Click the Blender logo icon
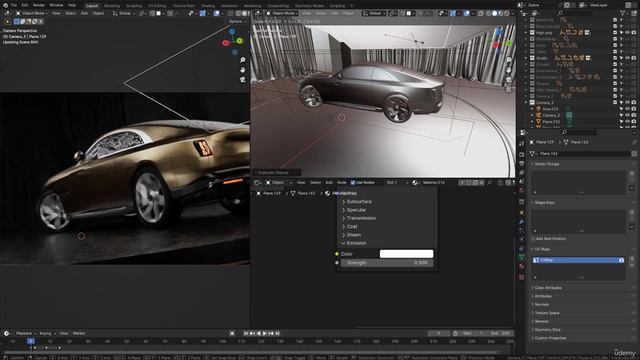This screenshot has height=360, width=640. coord(5,5)
